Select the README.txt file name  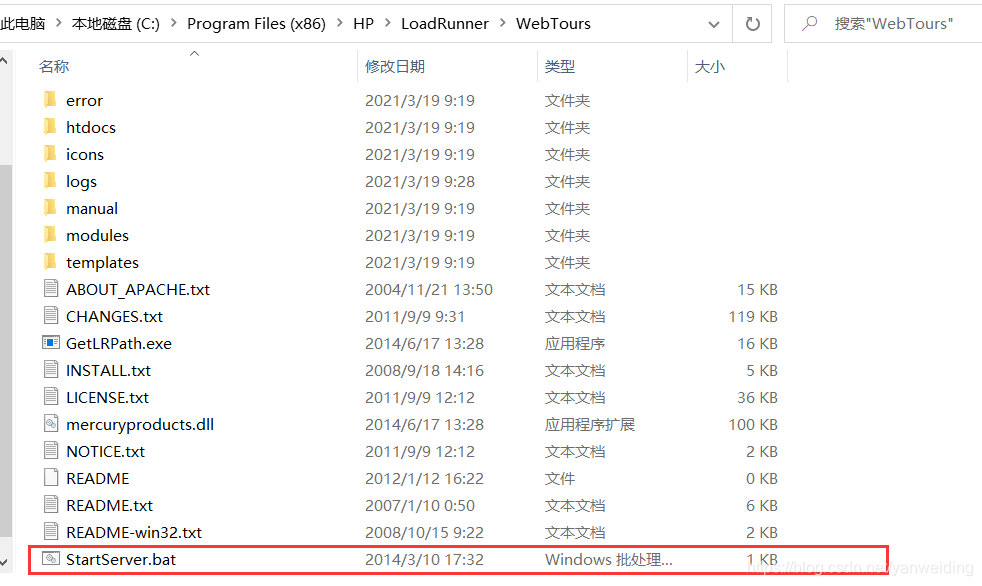click(110, 505)
